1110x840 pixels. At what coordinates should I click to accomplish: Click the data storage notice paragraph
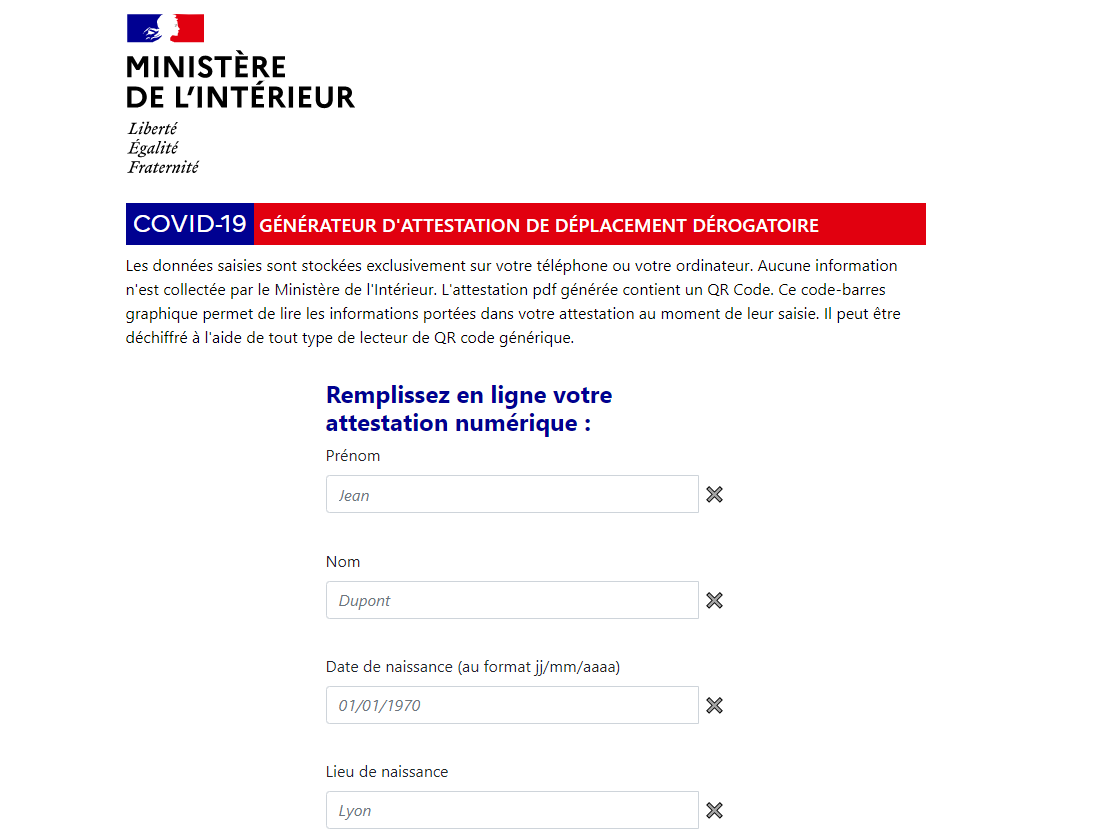pyautogui.click(x=512, y=302)
